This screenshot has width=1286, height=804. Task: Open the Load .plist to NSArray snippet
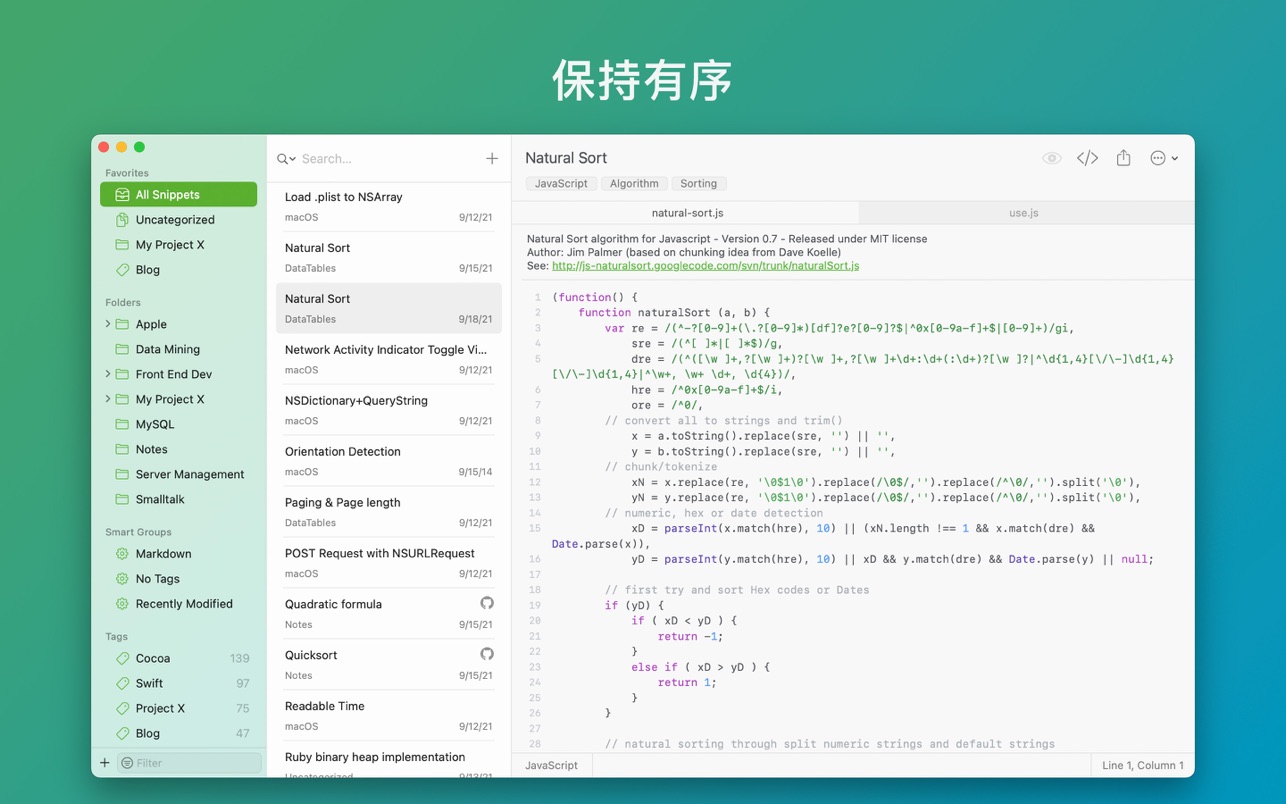tap(389, 207)
